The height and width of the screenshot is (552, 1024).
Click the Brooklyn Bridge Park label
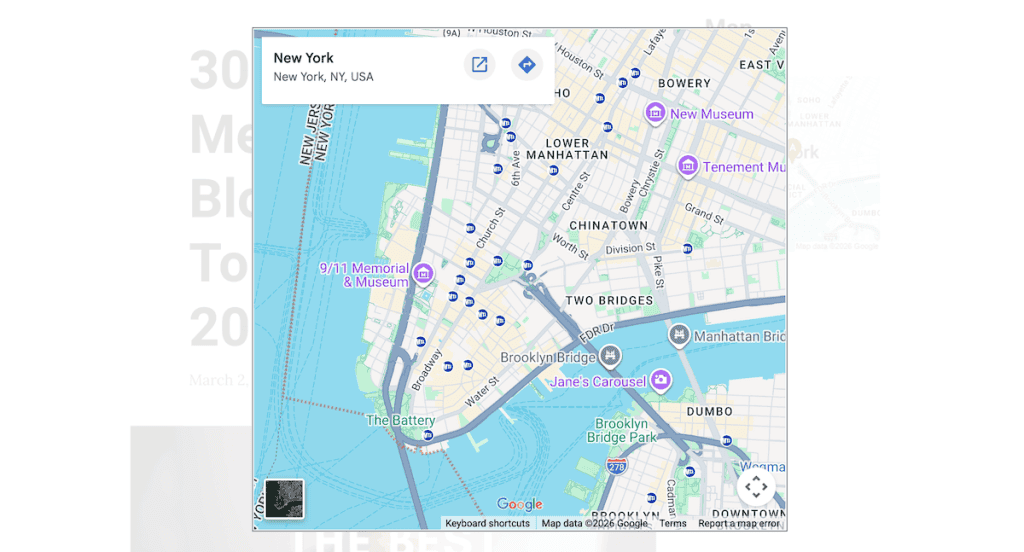(621, 430)
